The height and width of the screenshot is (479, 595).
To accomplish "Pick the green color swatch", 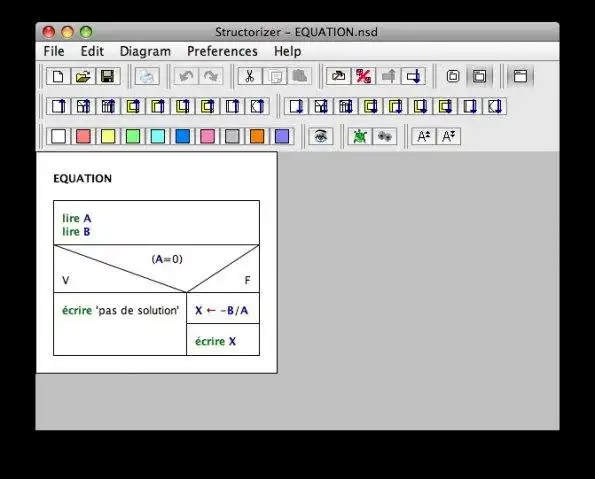I will (133, 136).
